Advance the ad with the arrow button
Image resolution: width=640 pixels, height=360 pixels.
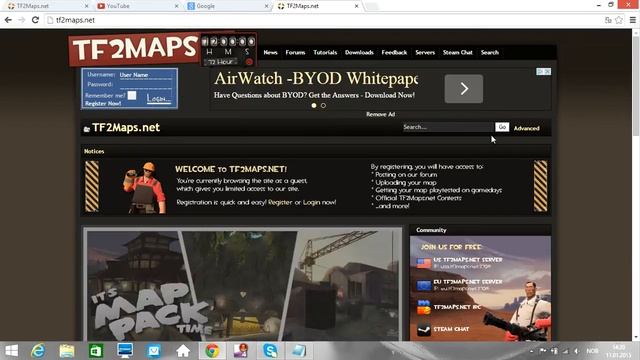point(464,89)
